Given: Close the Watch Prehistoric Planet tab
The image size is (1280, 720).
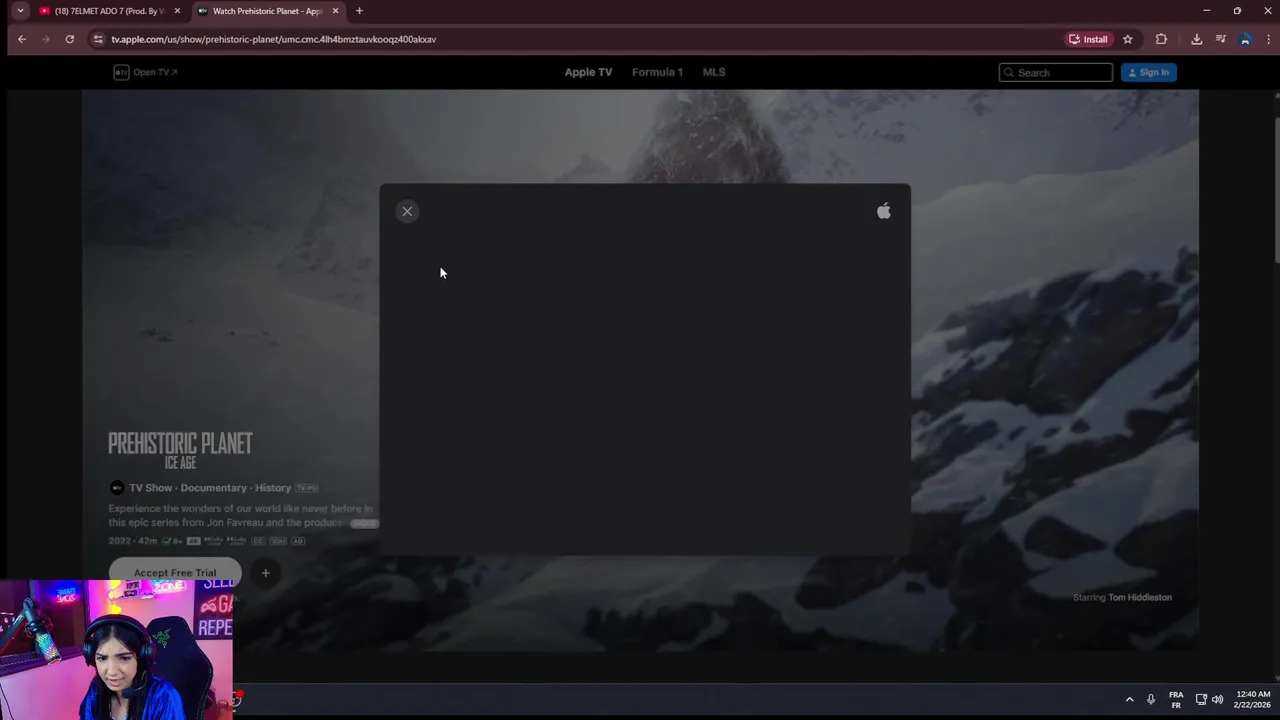Looking at the screenshot, I should point(335,11).
